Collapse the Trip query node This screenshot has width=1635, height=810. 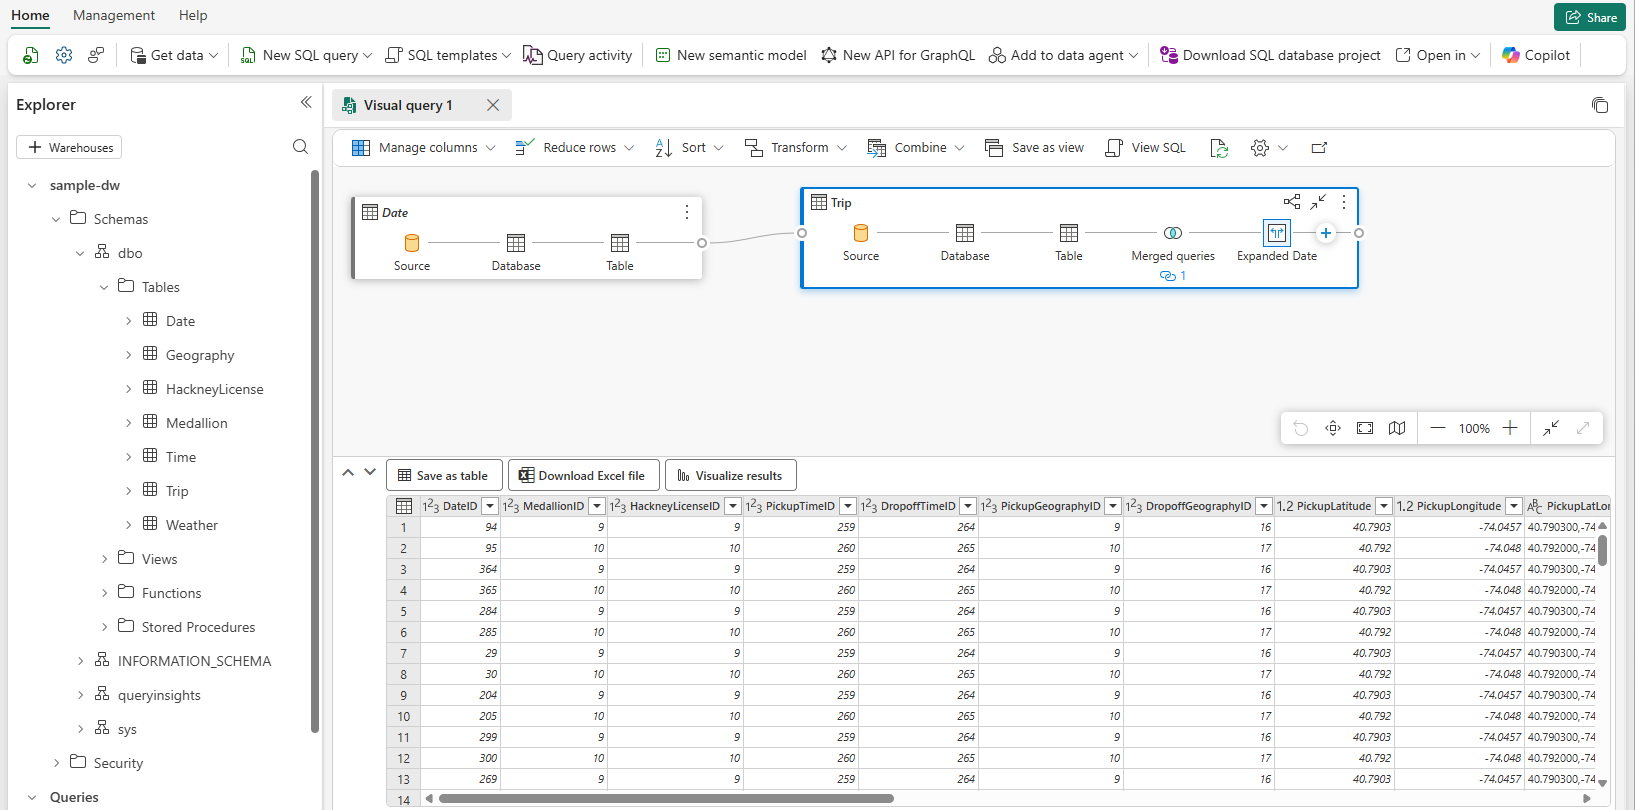(x=1318, y=202)
